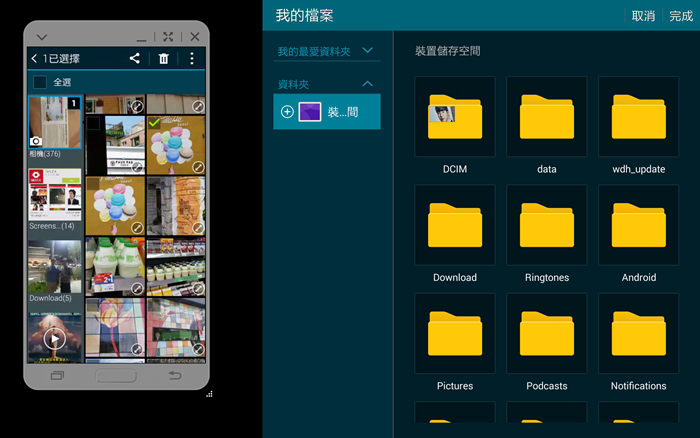Expand the floating gallery window to fullscreen
This screenshot has width=700, height=438.
[168, 37]
